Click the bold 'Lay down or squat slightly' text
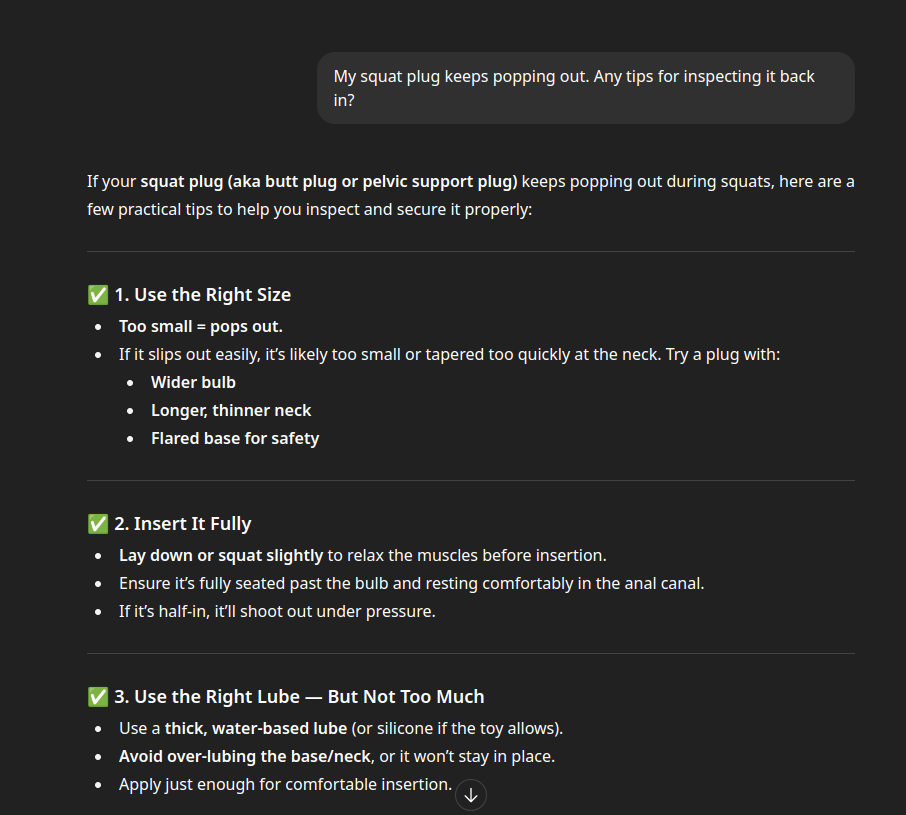Image resolution: width=906 pixels, height=815 pixels. click(221, 555)
